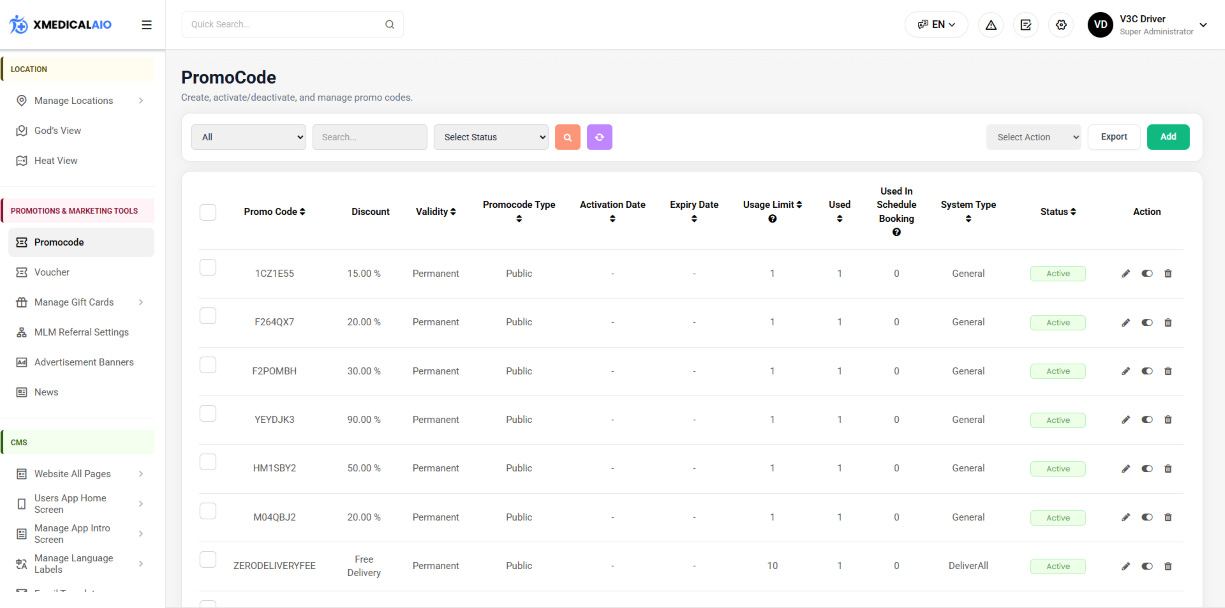1225x608 pixels.
Task: Open the EN language dropdown
Action: (x=936, y=25)
